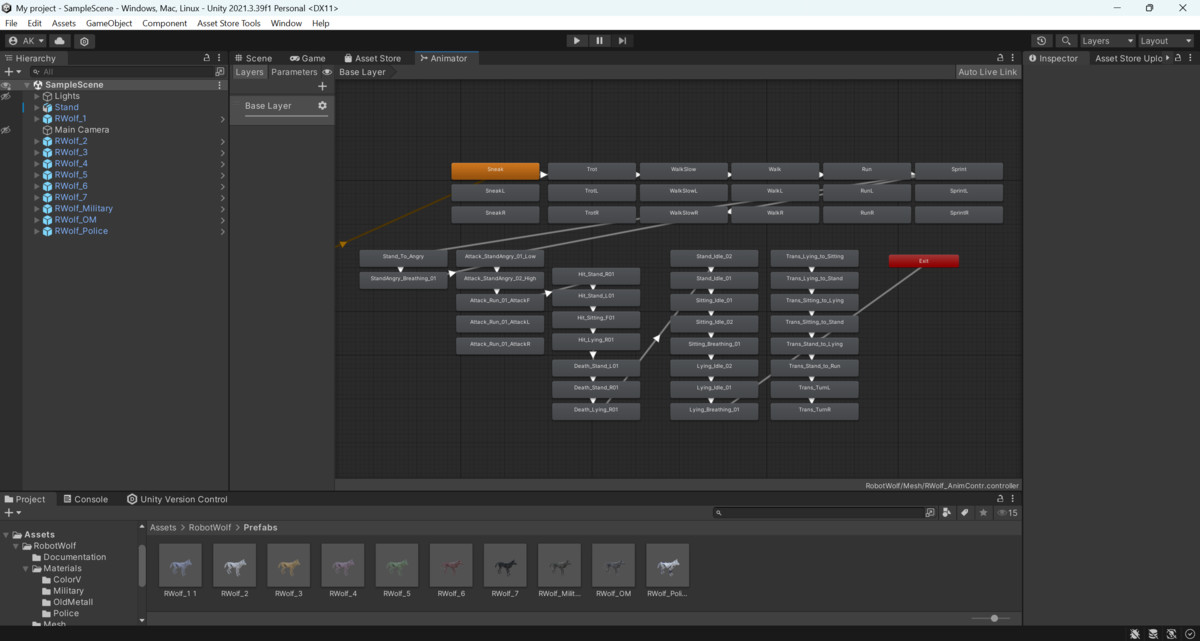Click the Base Layer settings gear
The height and width of the screenshot is (641, 1200).
point(322,106)
